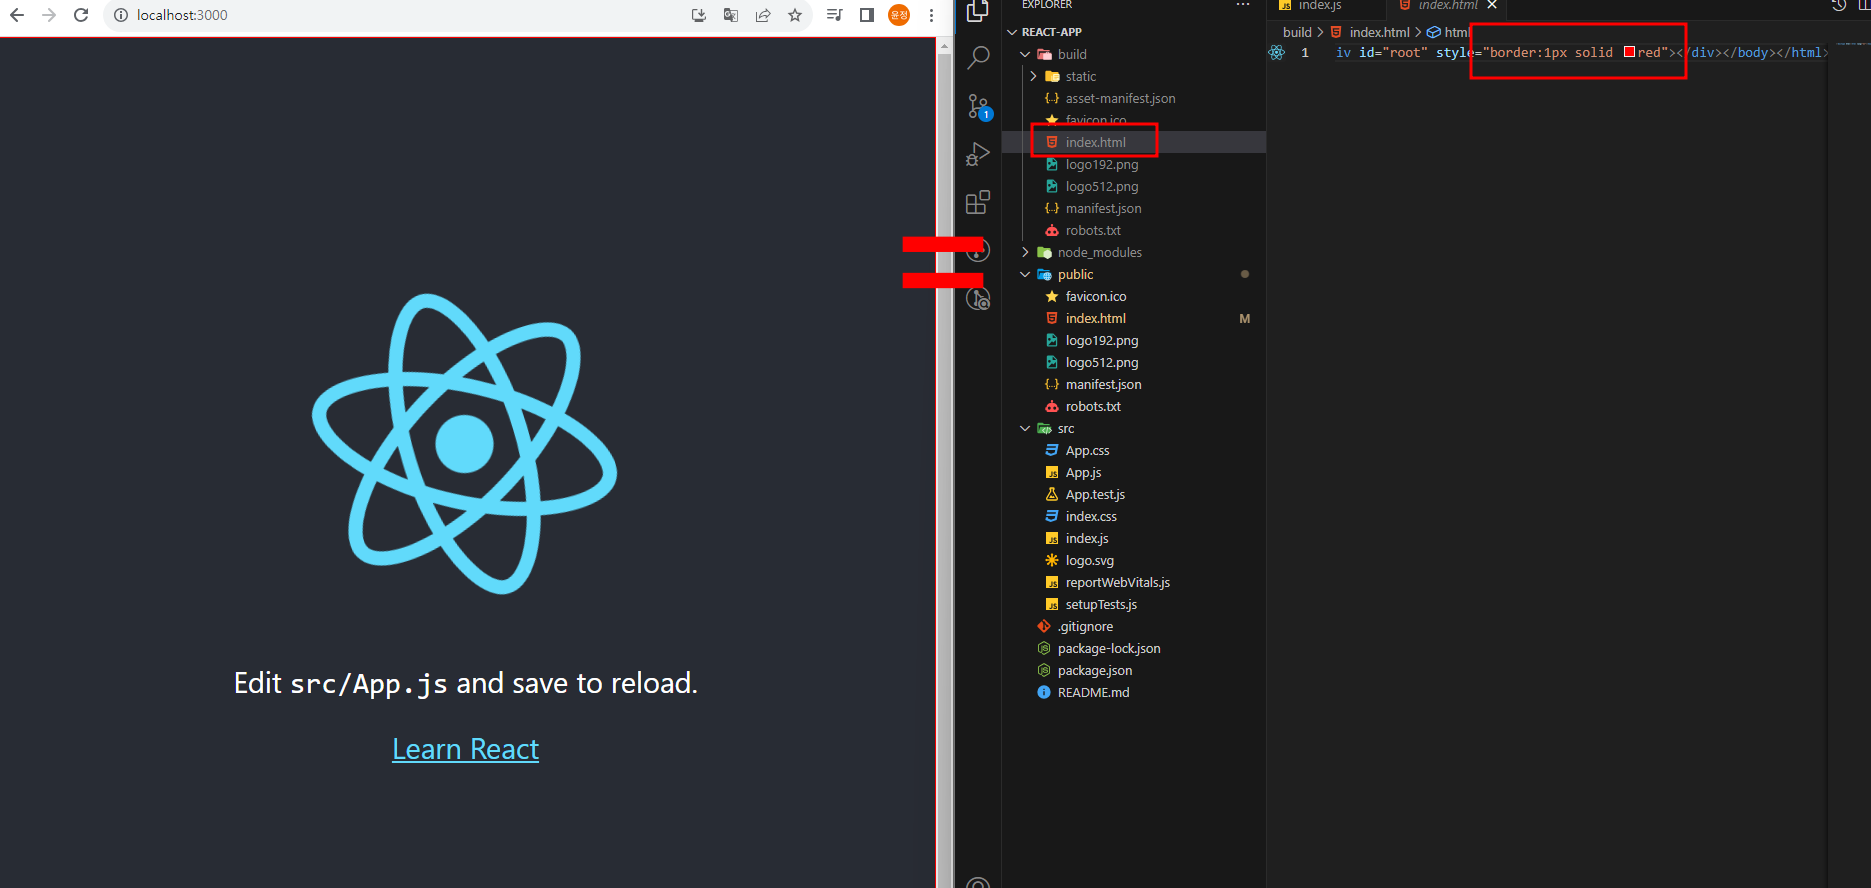Open the Learn React link
The width and height of the screenshot is (1871, 888).
click(x=465, y=749)
